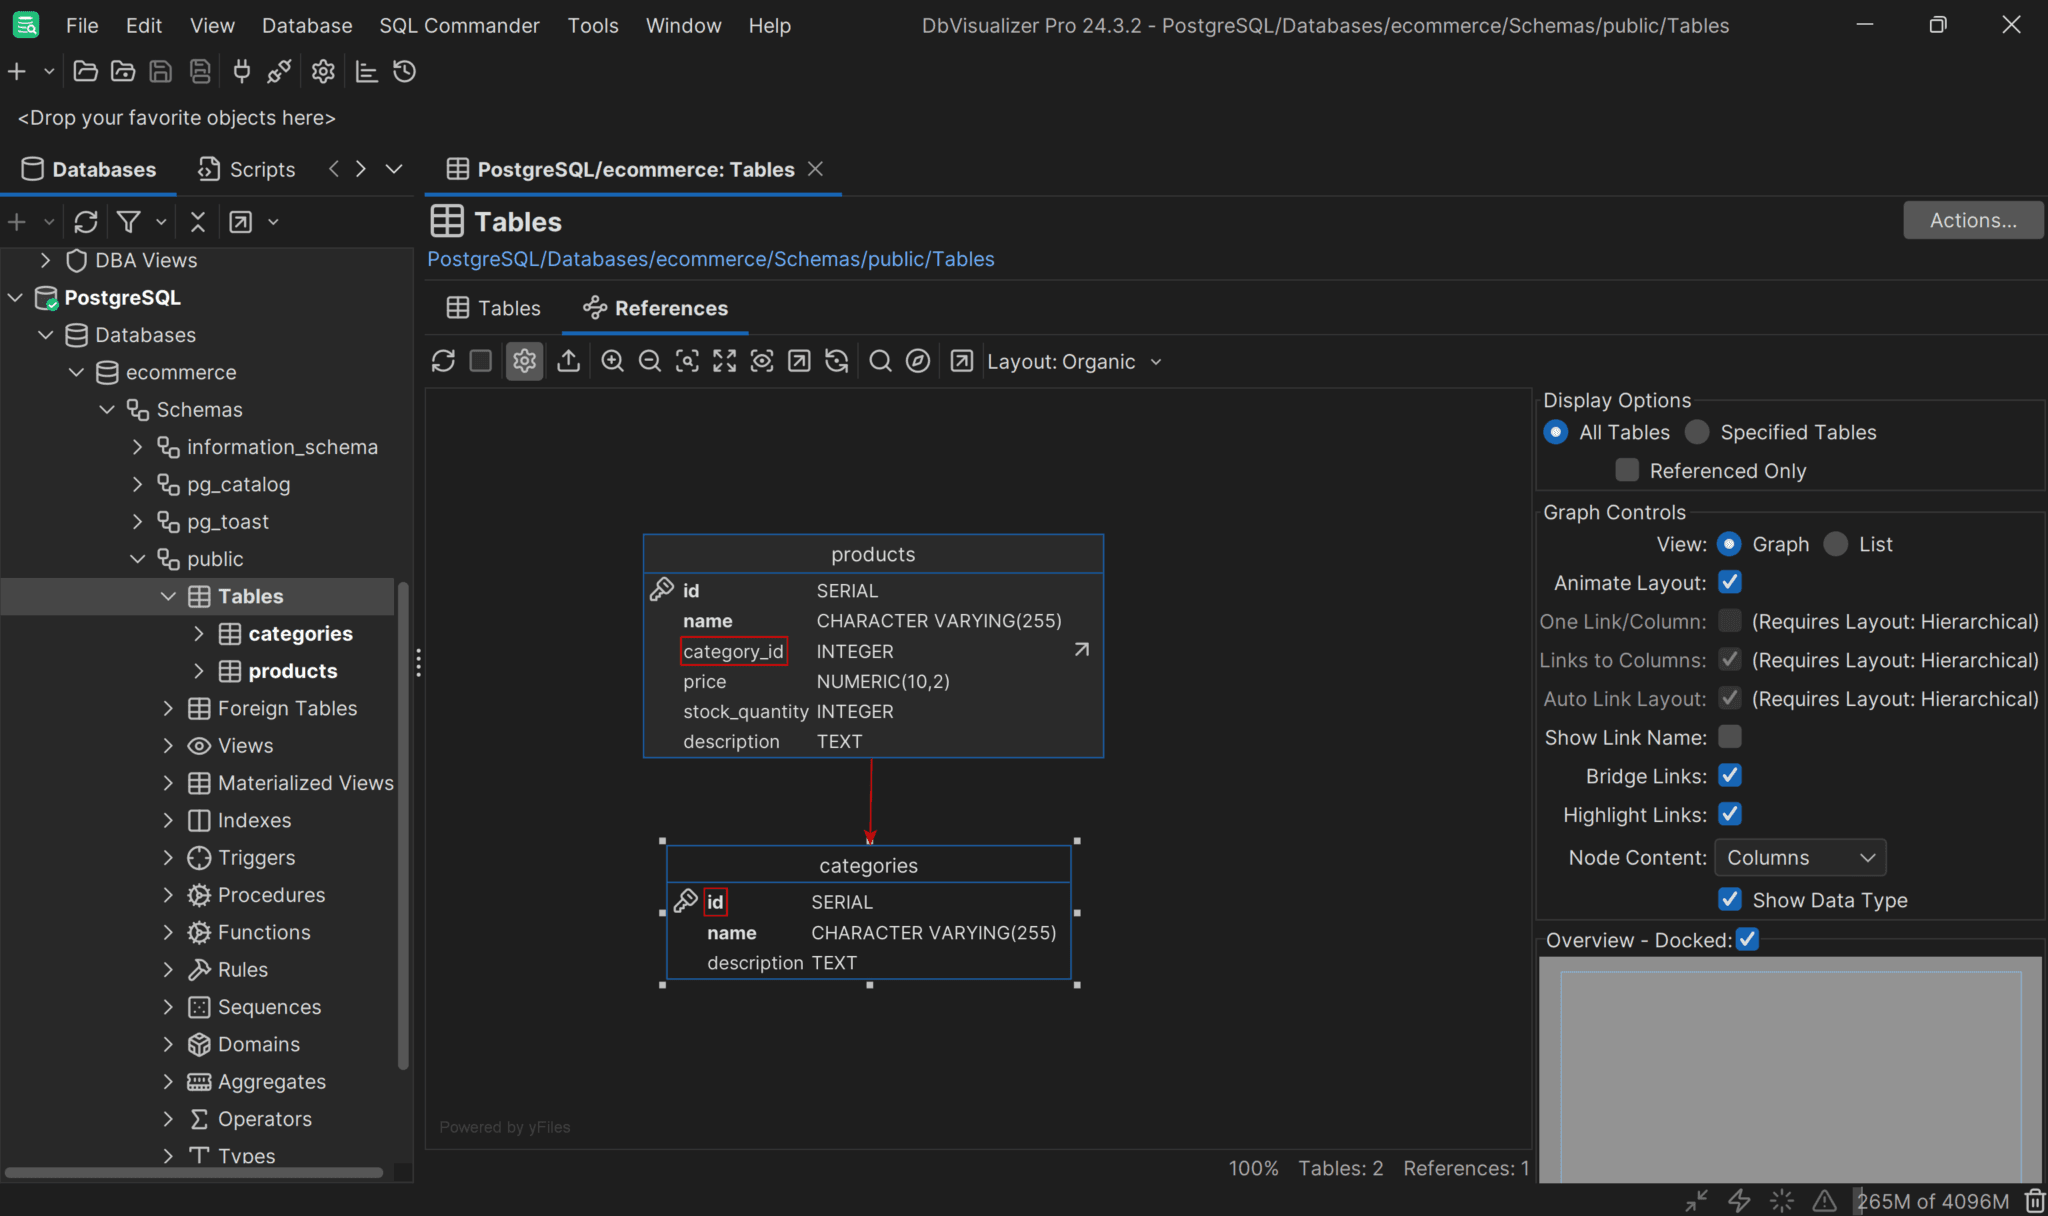Open the SQL Commander menu
2048x1216 pixels.
click(x=458, y=25)
